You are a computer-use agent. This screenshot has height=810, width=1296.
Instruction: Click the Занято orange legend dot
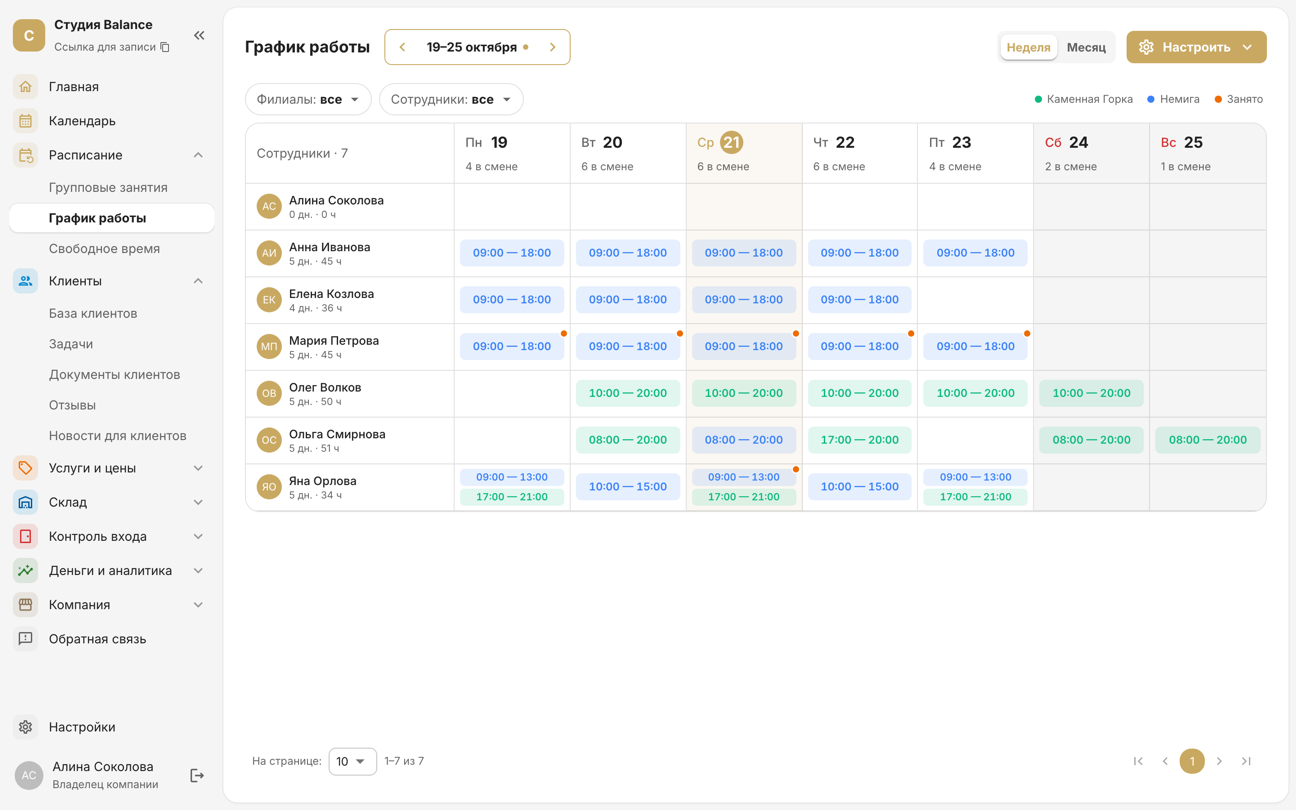pyautogui.click(x=1218, y=99)
